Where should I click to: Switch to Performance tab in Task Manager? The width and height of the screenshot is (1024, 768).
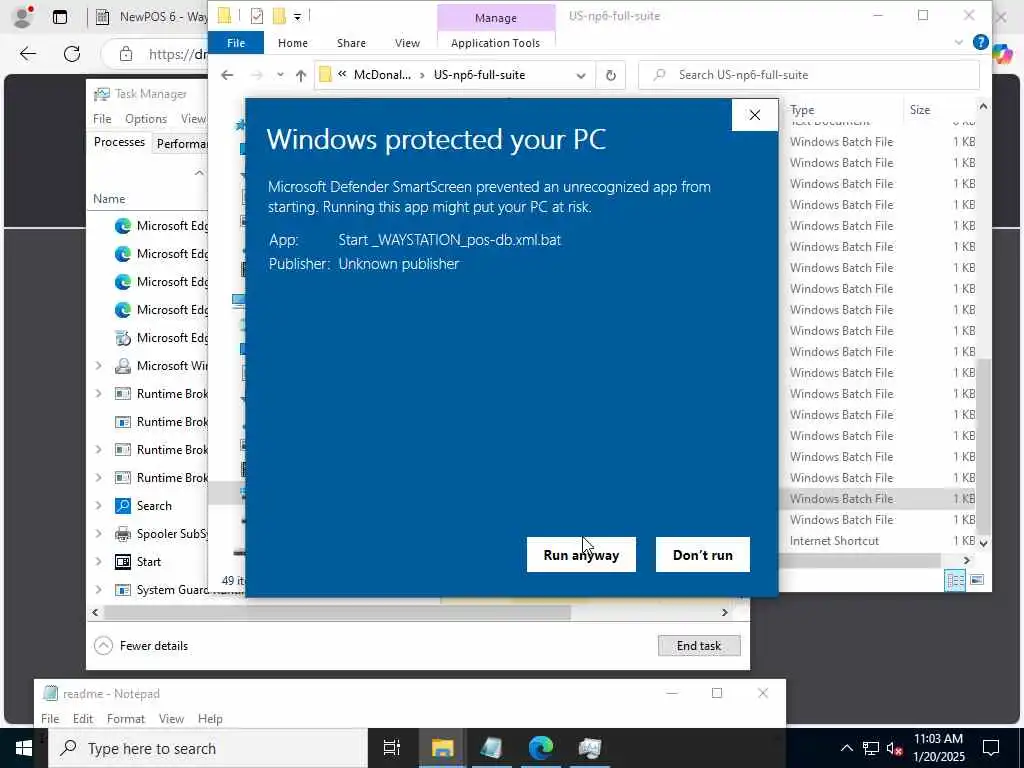pos(180,143)
